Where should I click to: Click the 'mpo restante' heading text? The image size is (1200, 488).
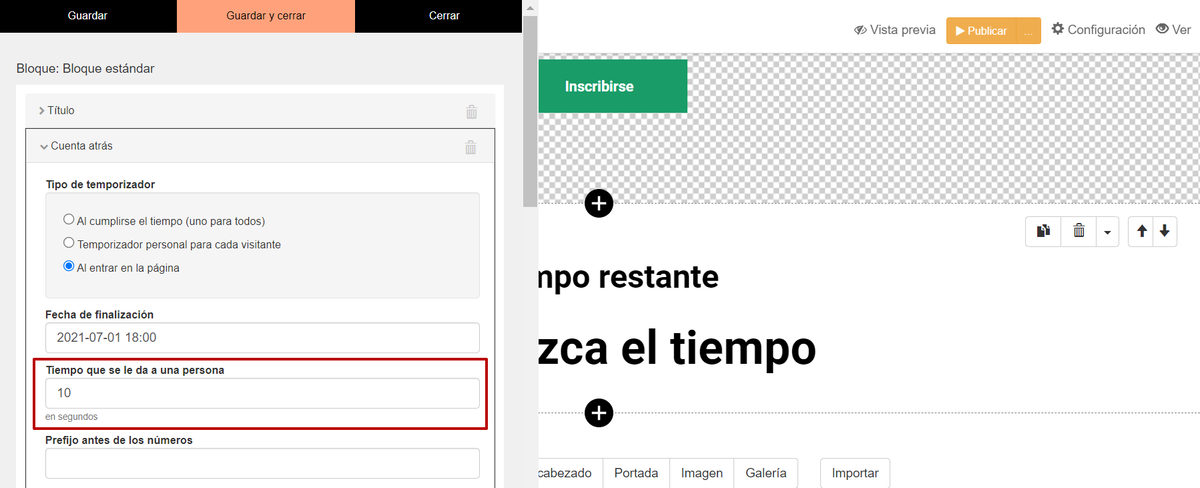pyautogui.click(x=628, y=276)
